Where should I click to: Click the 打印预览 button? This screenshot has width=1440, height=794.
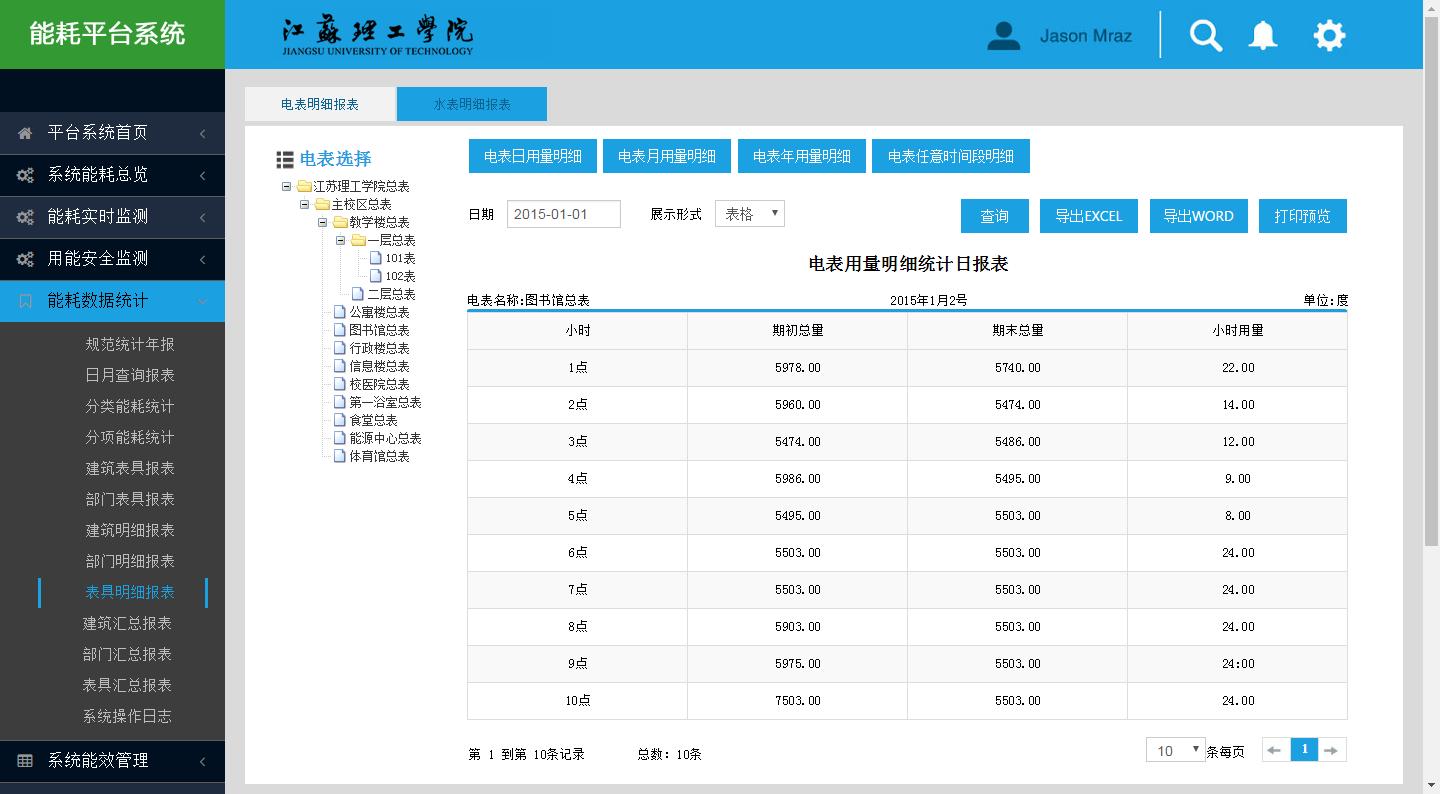pyautogui.click(x=1303, y=216)
